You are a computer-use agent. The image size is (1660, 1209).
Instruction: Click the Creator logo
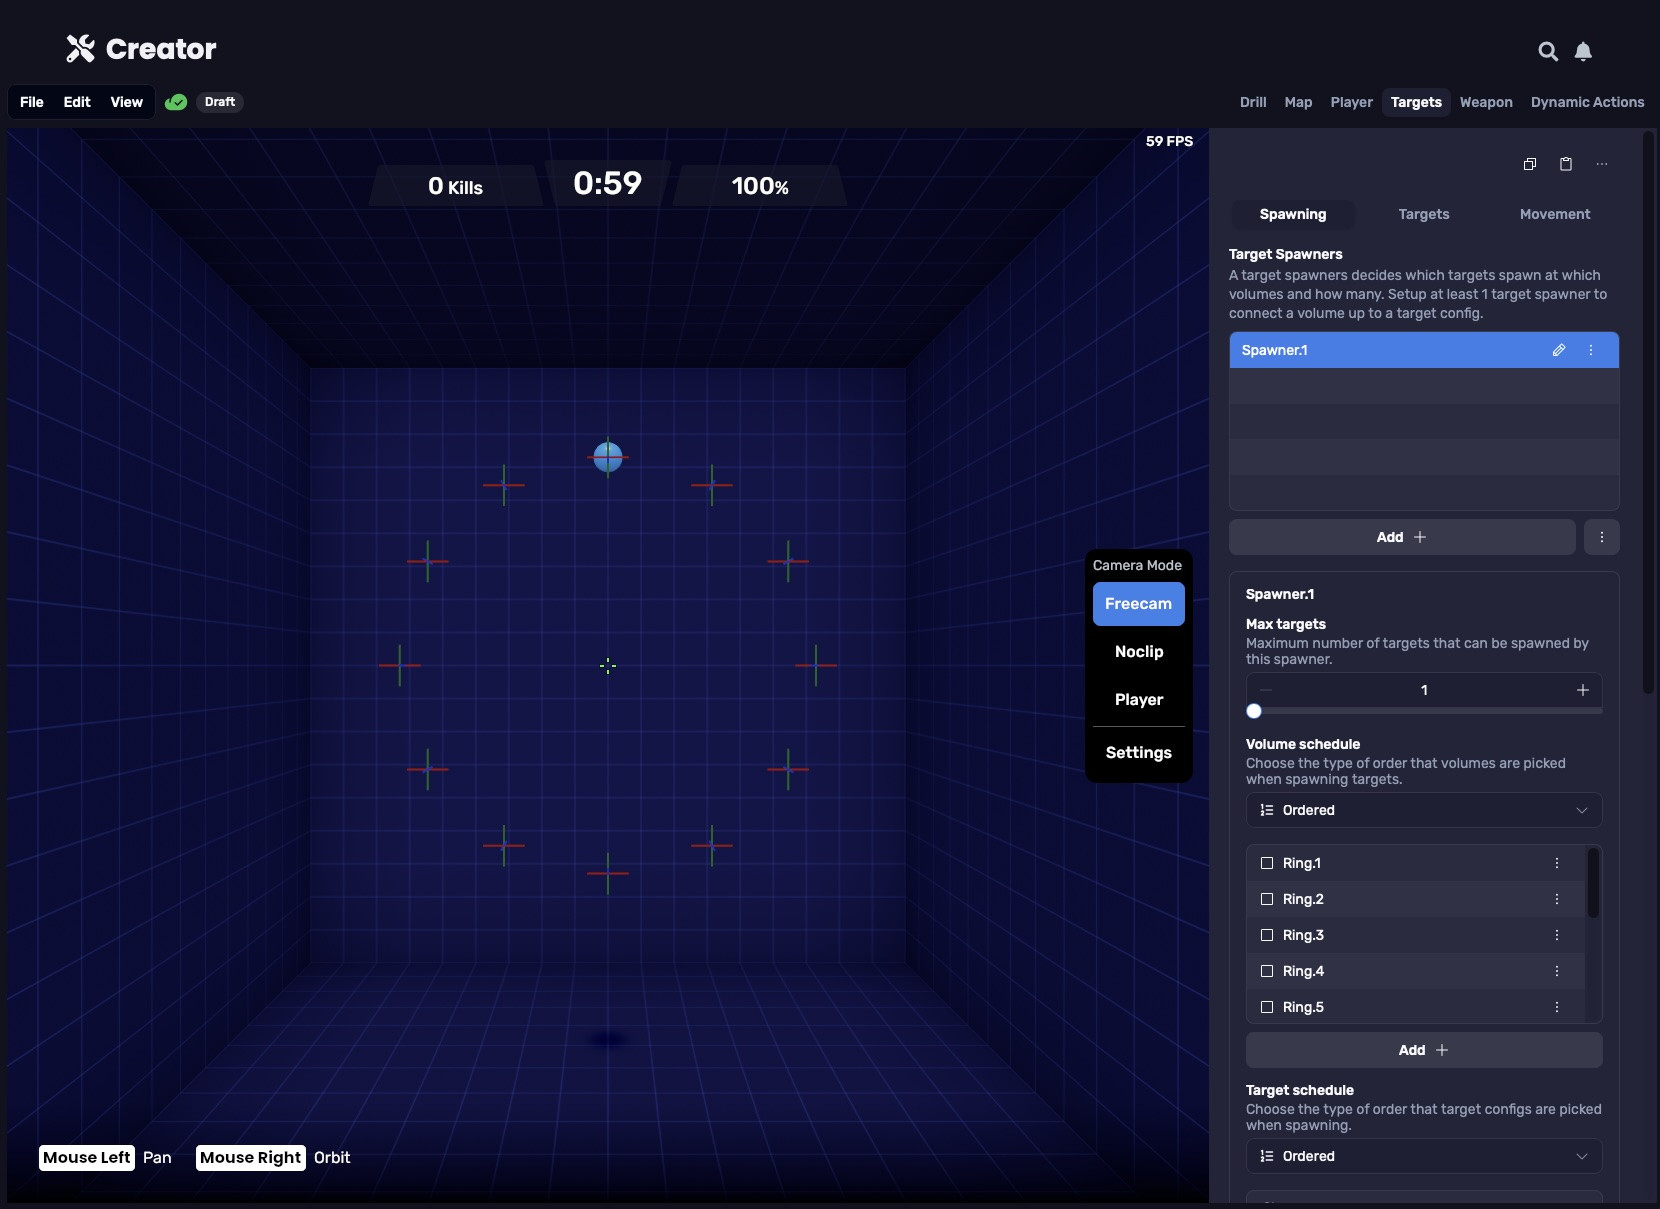point(141,49)
